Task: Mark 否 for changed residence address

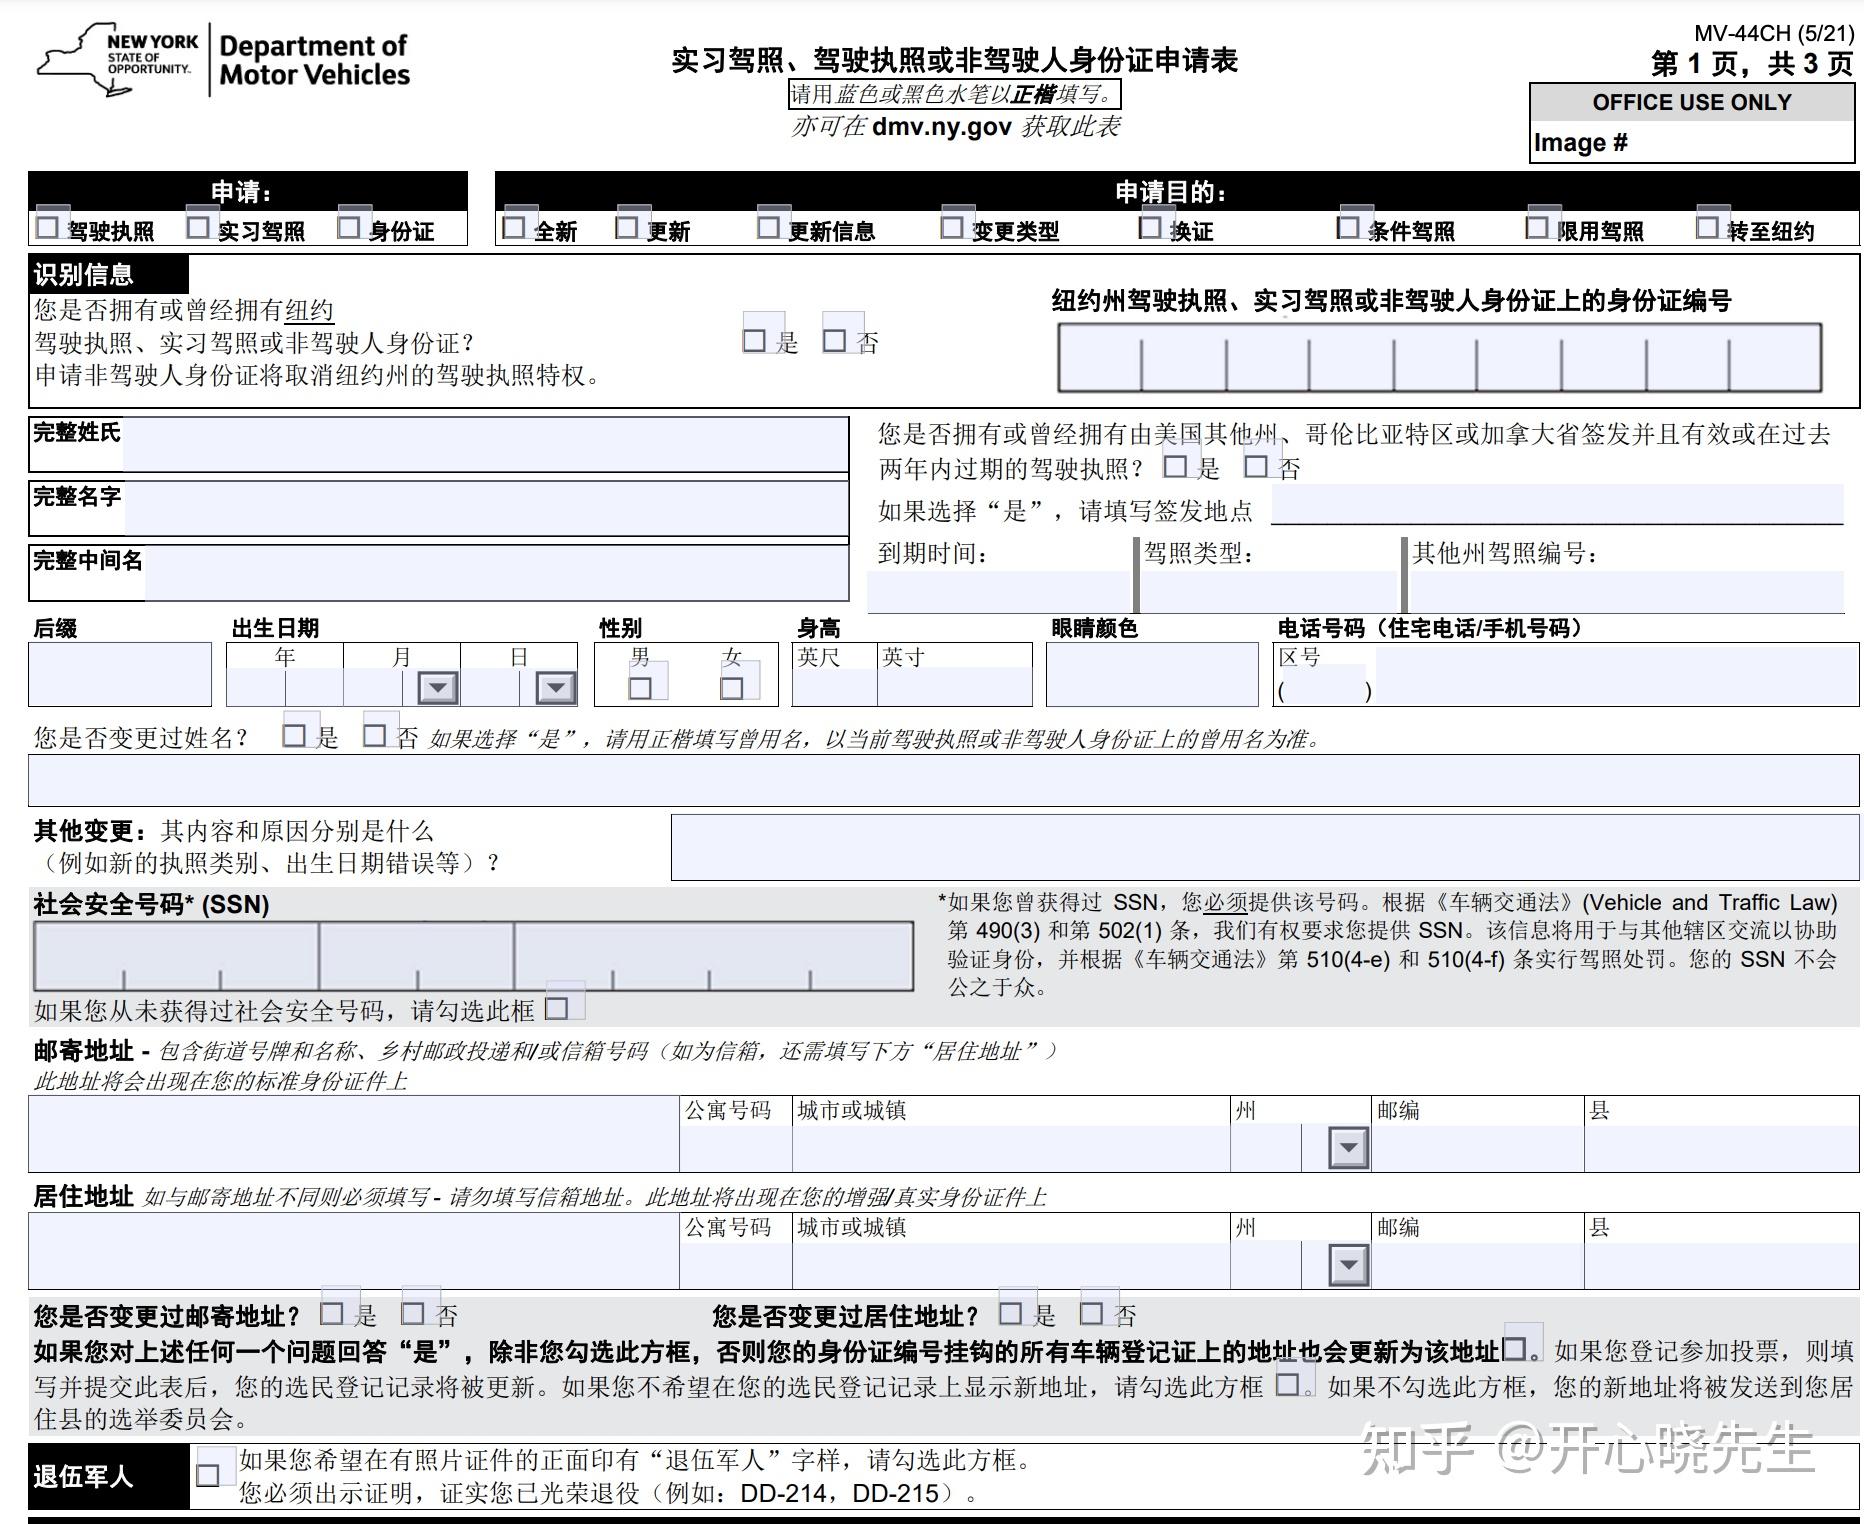Action: 1091,1313
